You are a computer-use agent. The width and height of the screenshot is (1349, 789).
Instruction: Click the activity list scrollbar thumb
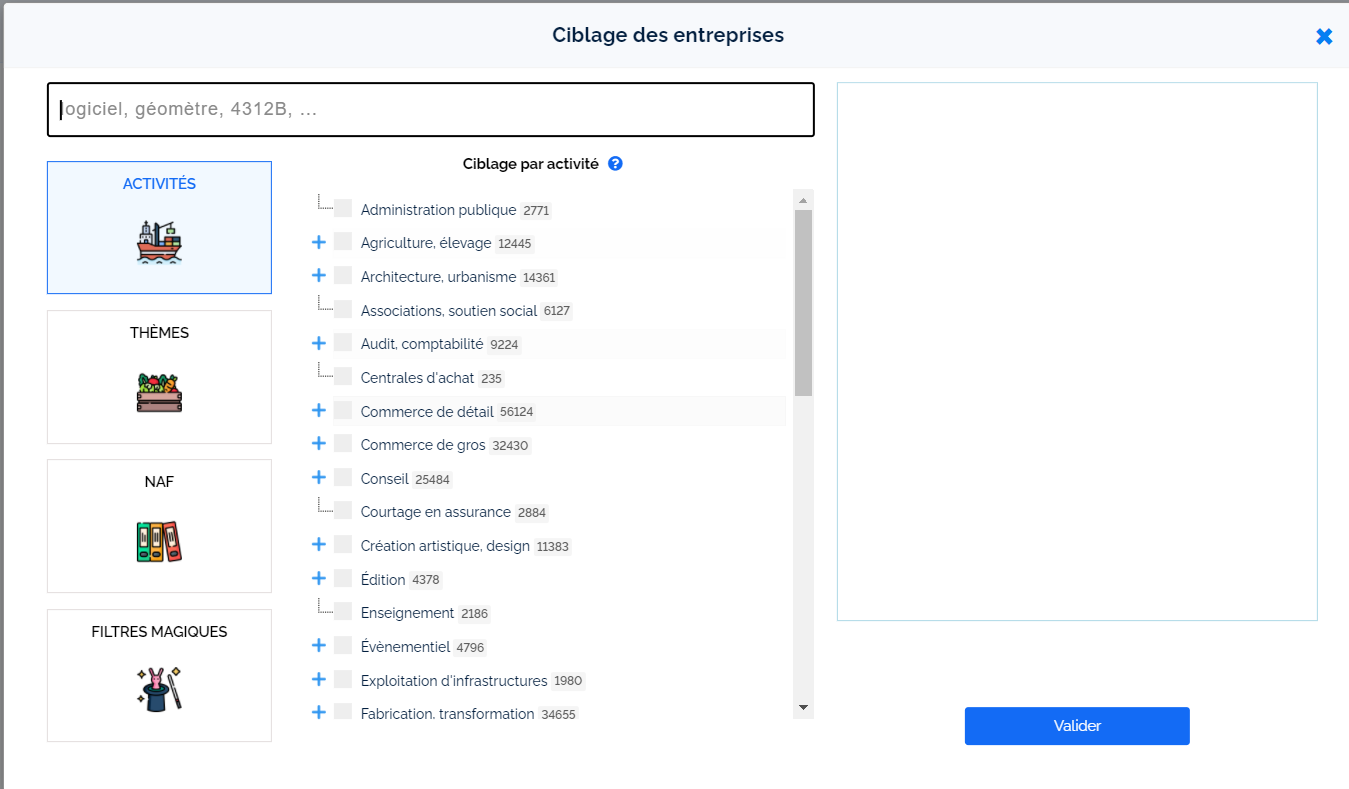(x=803, y=300)
